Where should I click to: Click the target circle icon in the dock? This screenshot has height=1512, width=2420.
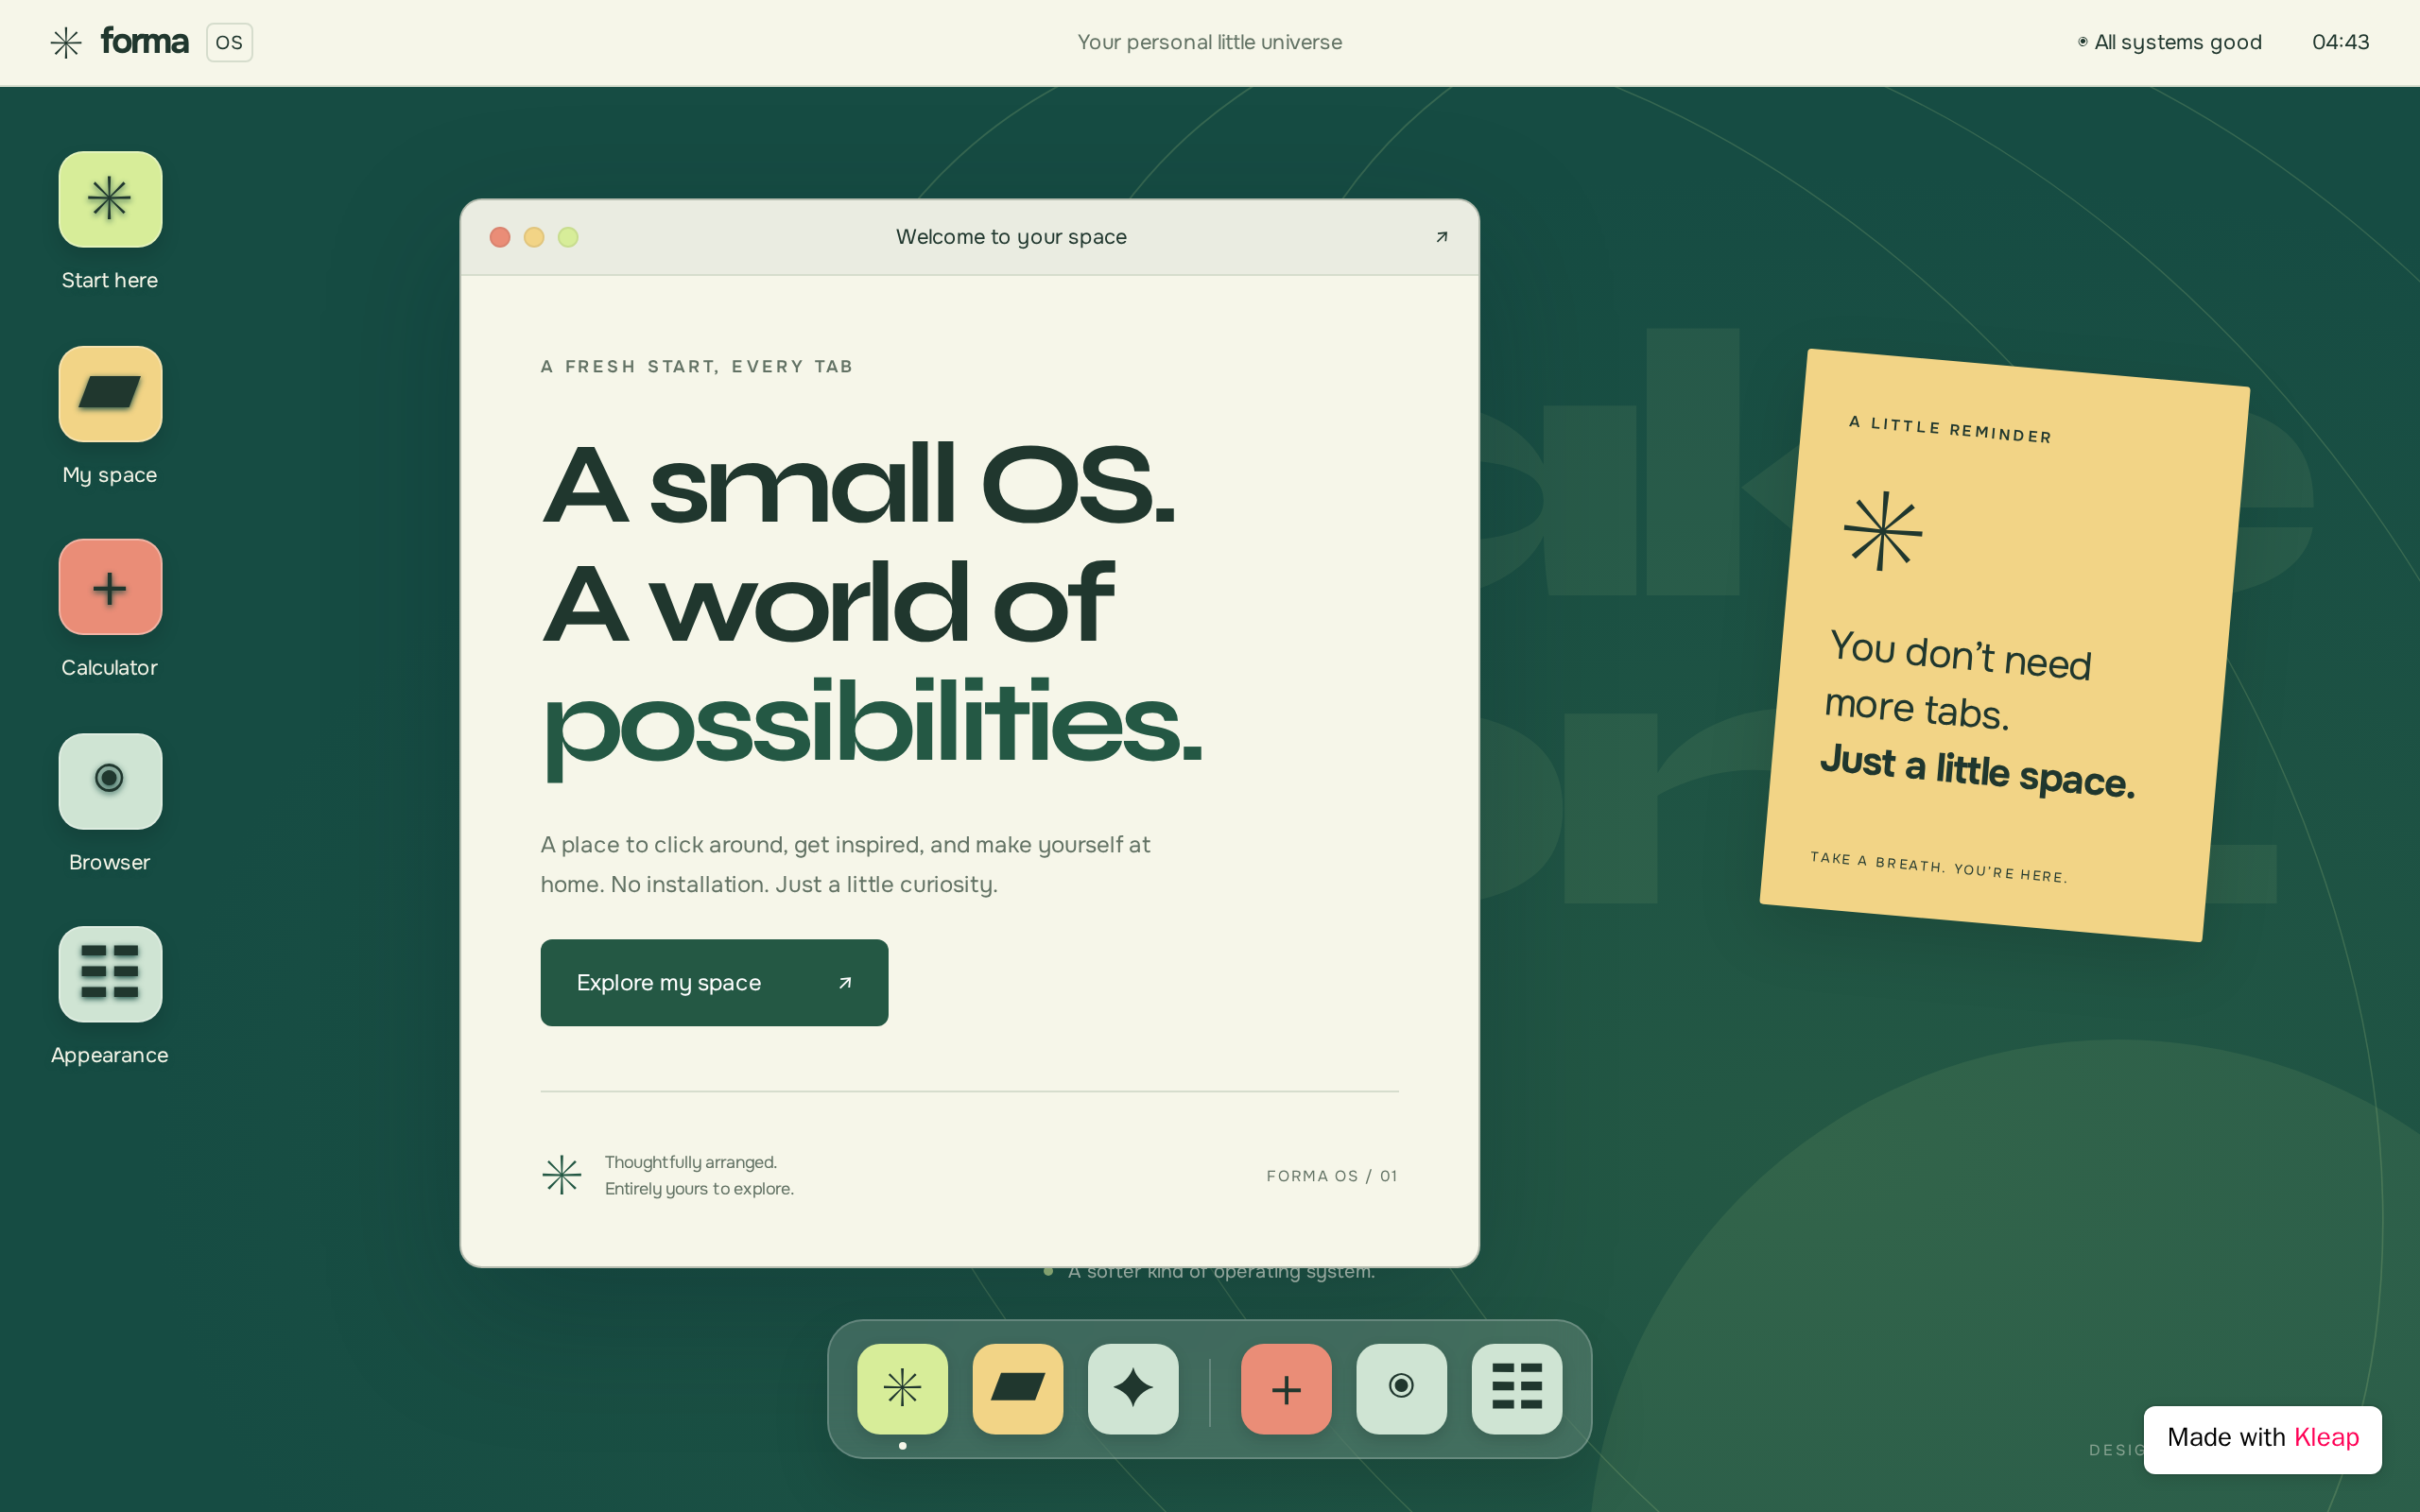tap(1401, 1388)
